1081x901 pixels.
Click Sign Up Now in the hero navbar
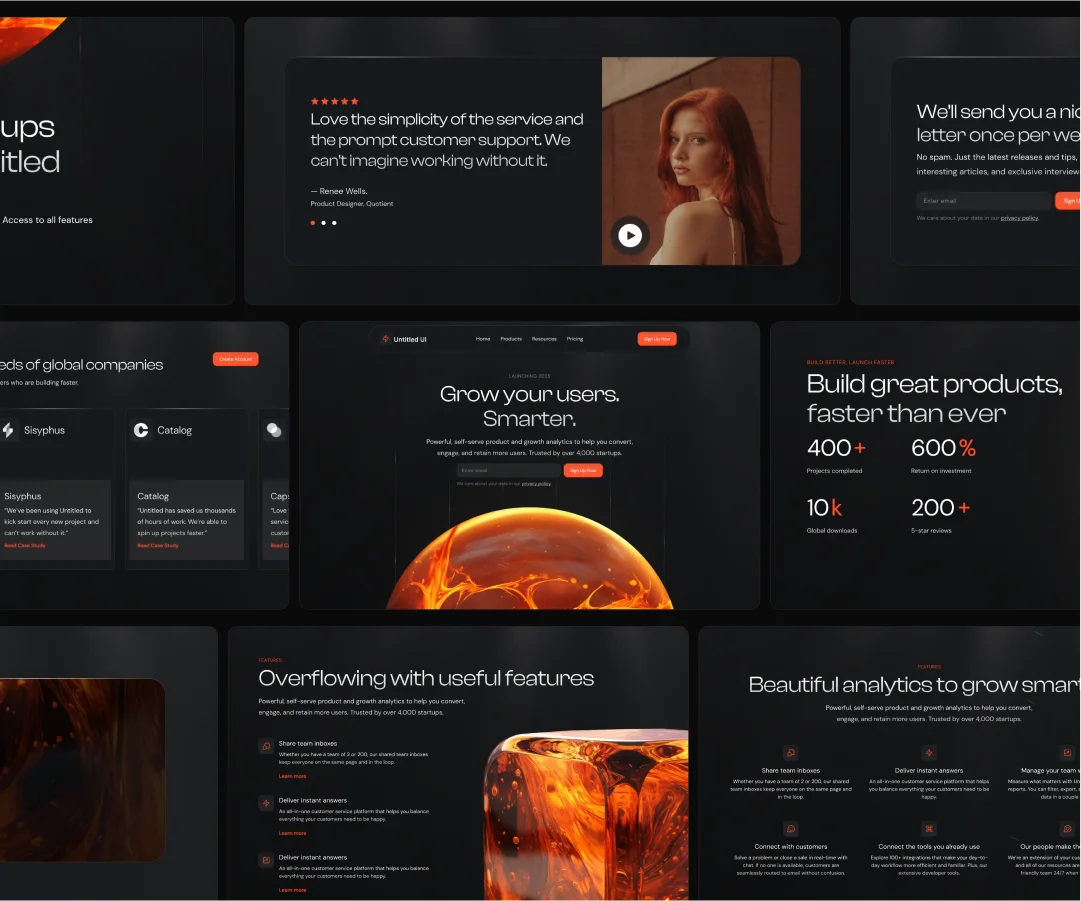[657, 339]
